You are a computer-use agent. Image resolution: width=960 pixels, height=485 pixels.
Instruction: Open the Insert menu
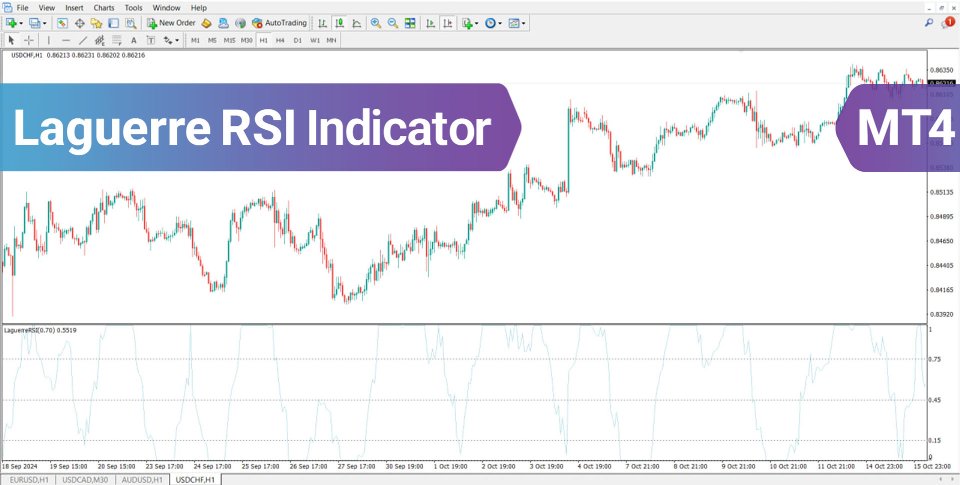point(75,8)
